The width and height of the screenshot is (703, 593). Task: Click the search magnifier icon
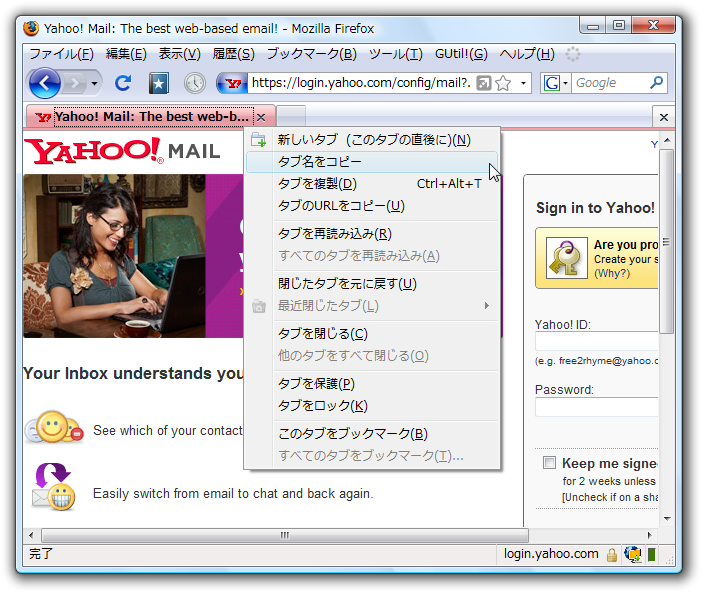coord(656,83)
